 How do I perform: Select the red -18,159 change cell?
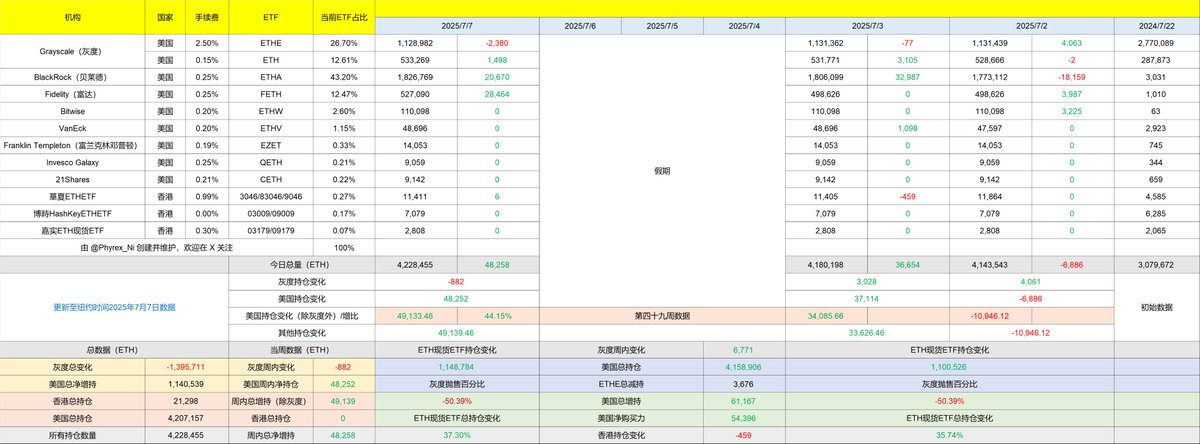pyautogui.click(x=1071, y=76)
